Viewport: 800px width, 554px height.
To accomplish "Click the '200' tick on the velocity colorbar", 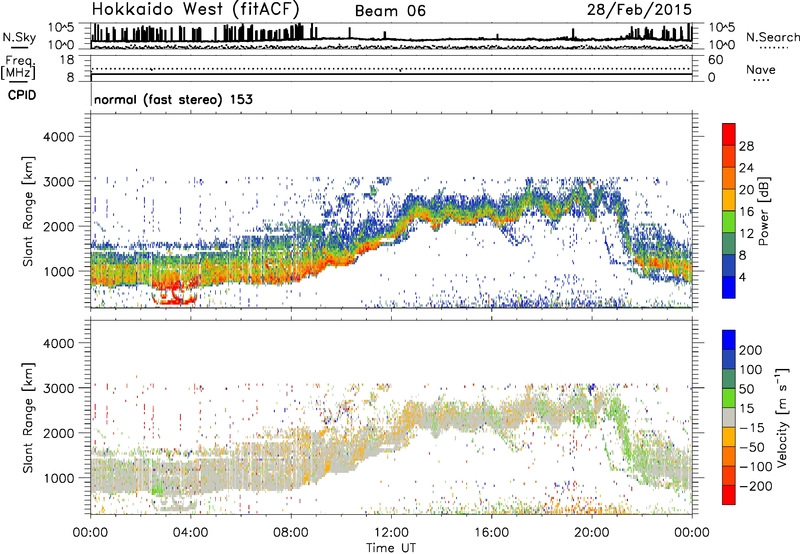I will point(751,350).
